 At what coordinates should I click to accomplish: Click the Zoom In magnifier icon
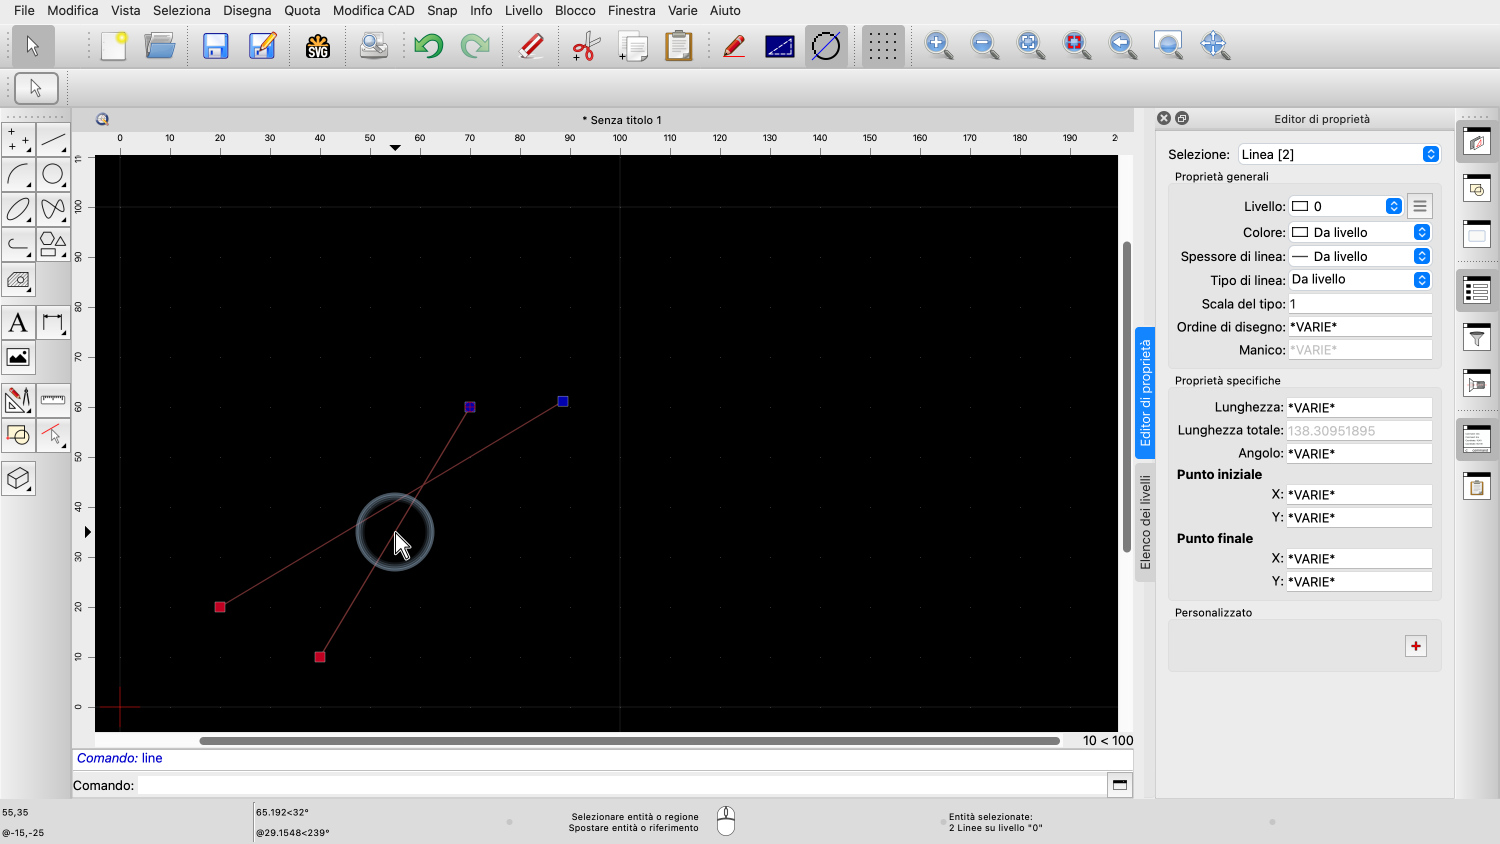938,45
